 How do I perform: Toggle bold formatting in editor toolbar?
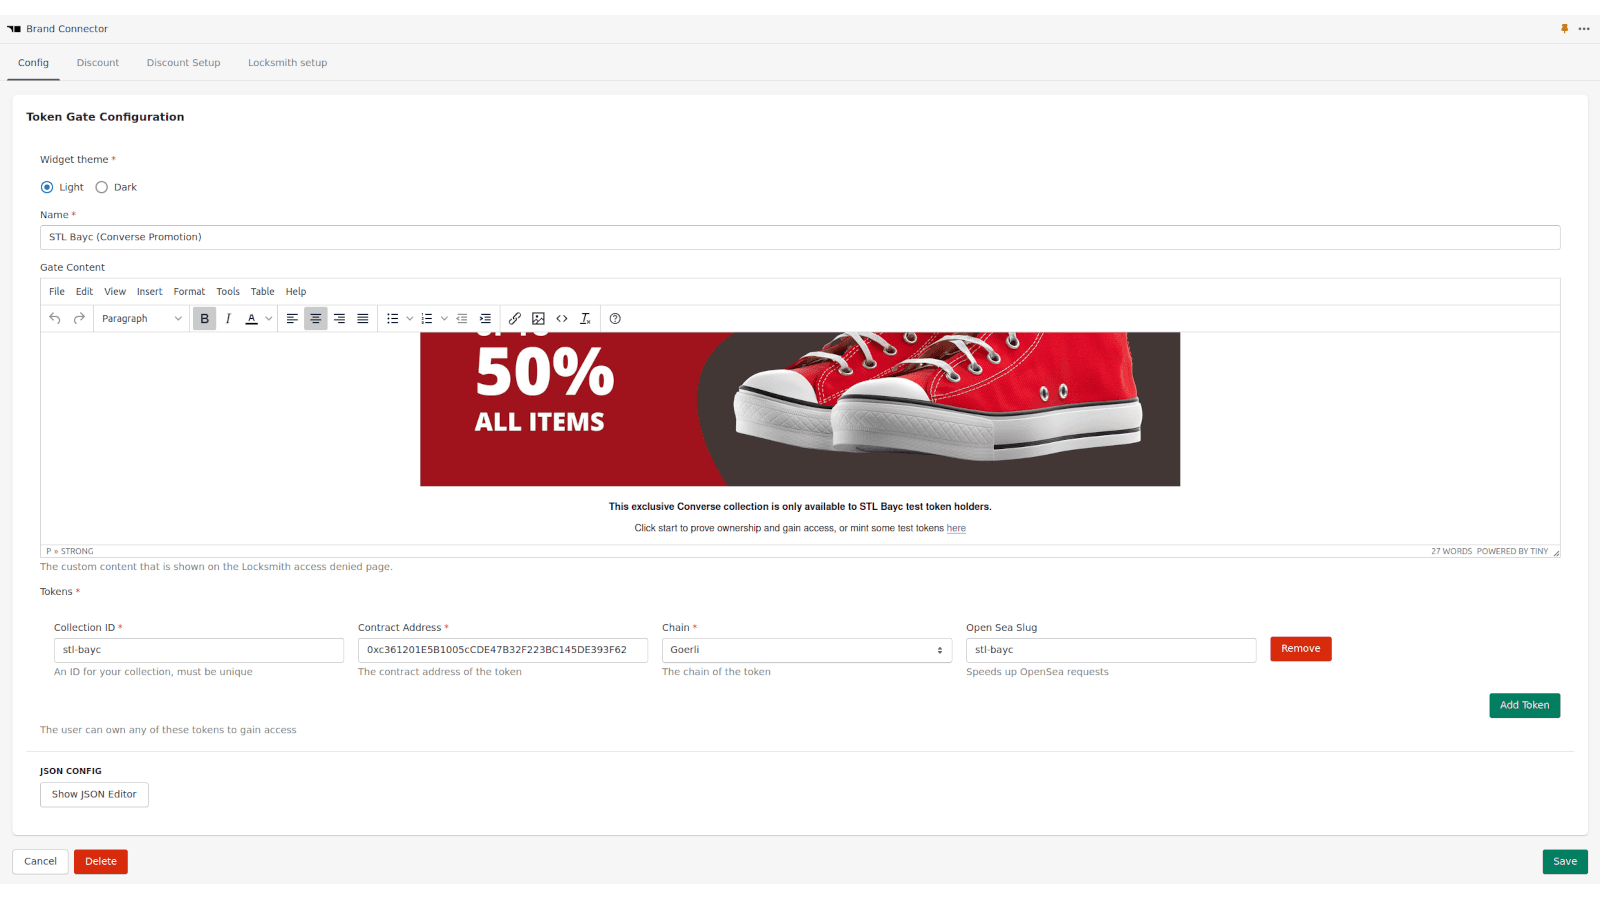[204, 319]
